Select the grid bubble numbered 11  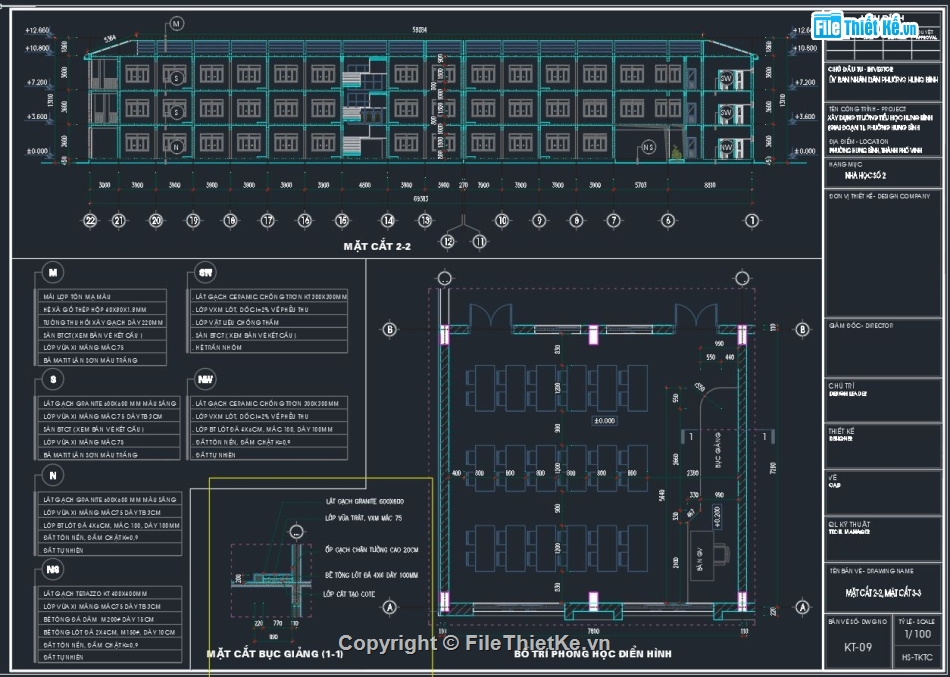pos(479,242)
